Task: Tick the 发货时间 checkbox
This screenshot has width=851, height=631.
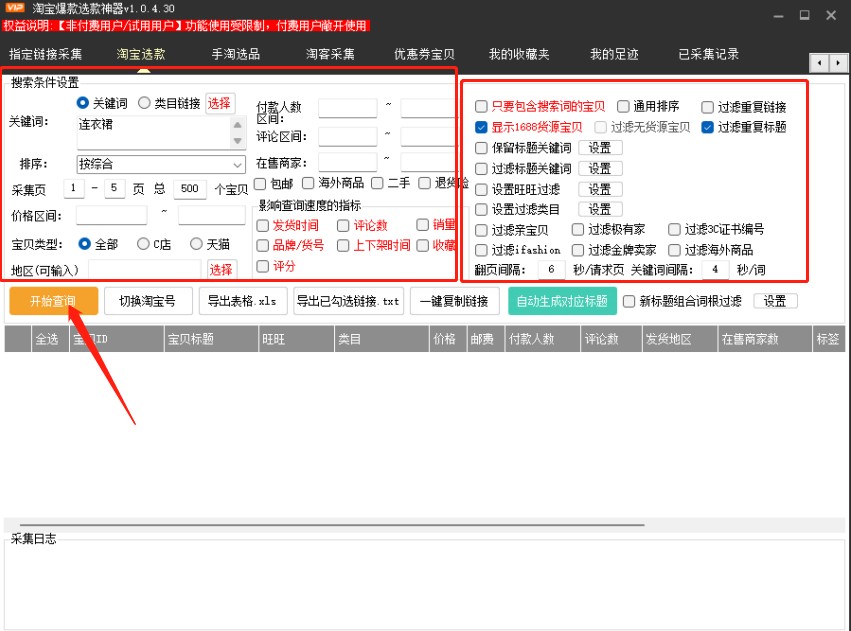Action: coord(263,225)
